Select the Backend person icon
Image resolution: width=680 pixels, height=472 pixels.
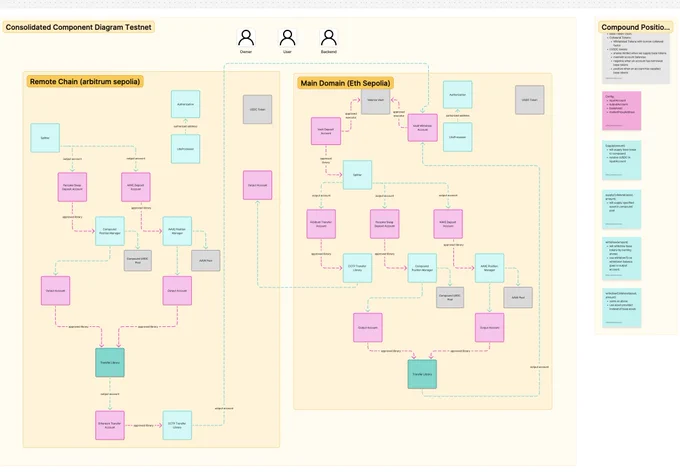(329, 38)
